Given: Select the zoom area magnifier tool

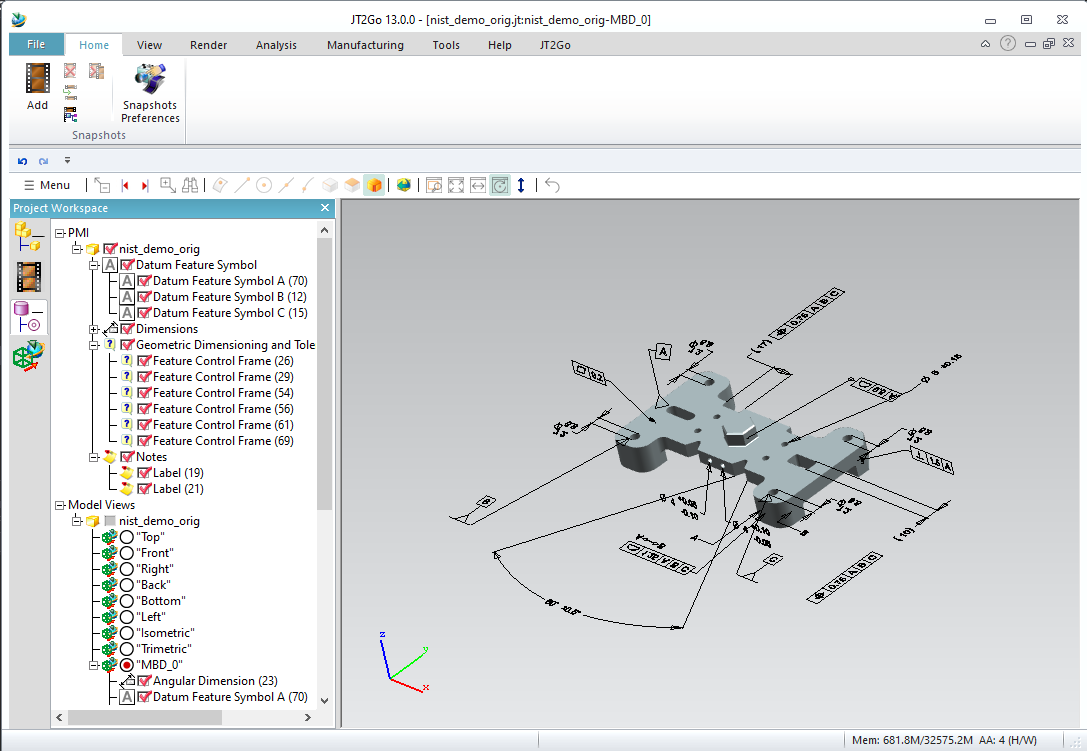Looking at the screenshot, I should pos(167,185).
